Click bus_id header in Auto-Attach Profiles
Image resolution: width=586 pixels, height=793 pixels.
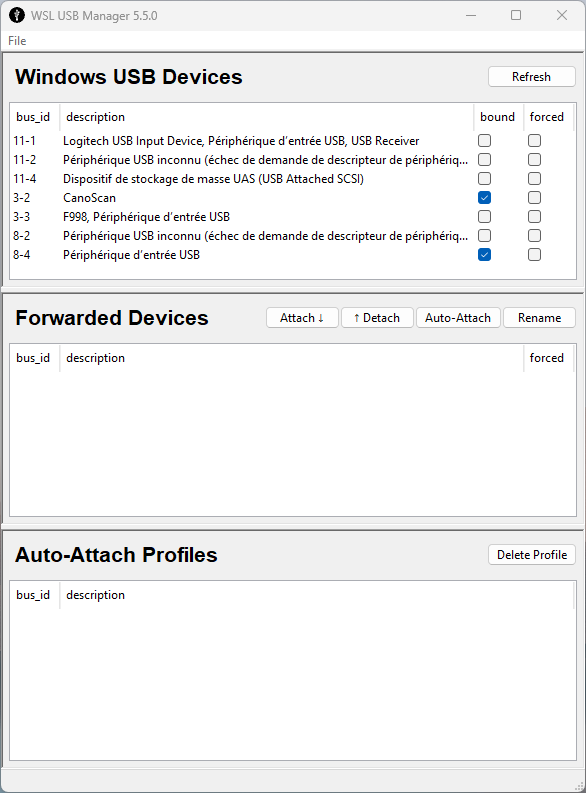(33, 595)
